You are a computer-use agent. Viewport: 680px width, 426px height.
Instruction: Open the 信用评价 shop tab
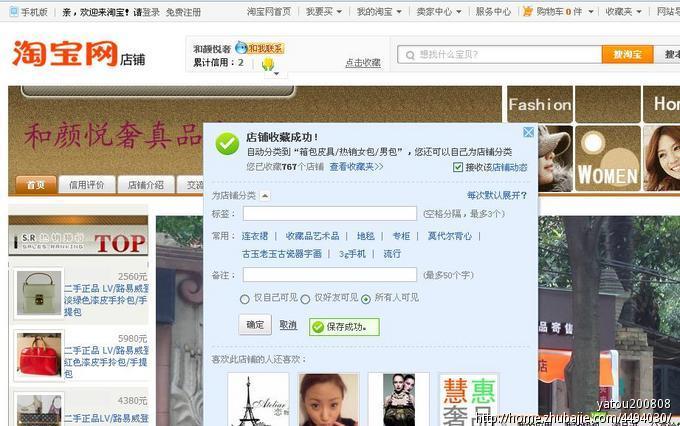[87, 185]
